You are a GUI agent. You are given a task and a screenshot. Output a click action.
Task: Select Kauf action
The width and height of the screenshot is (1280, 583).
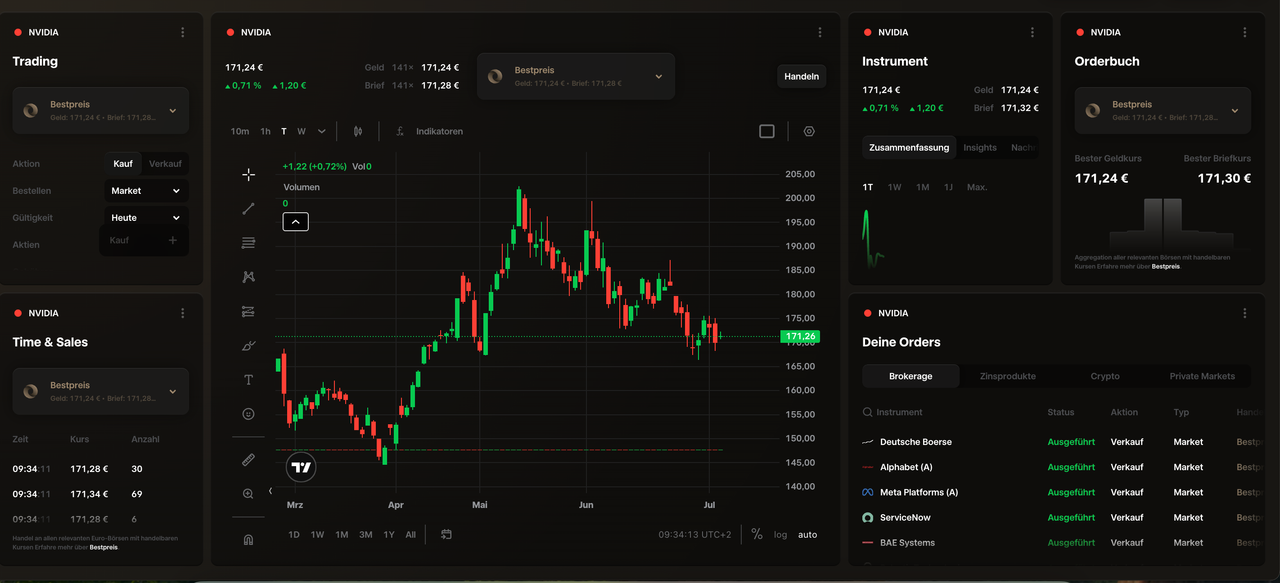click(x=123, y=164)
